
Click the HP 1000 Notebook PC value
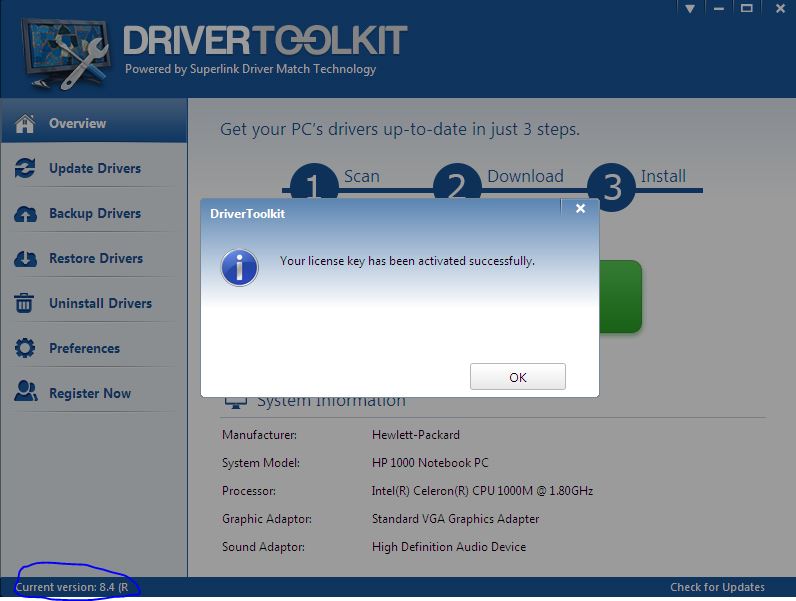tap(430, 462)
